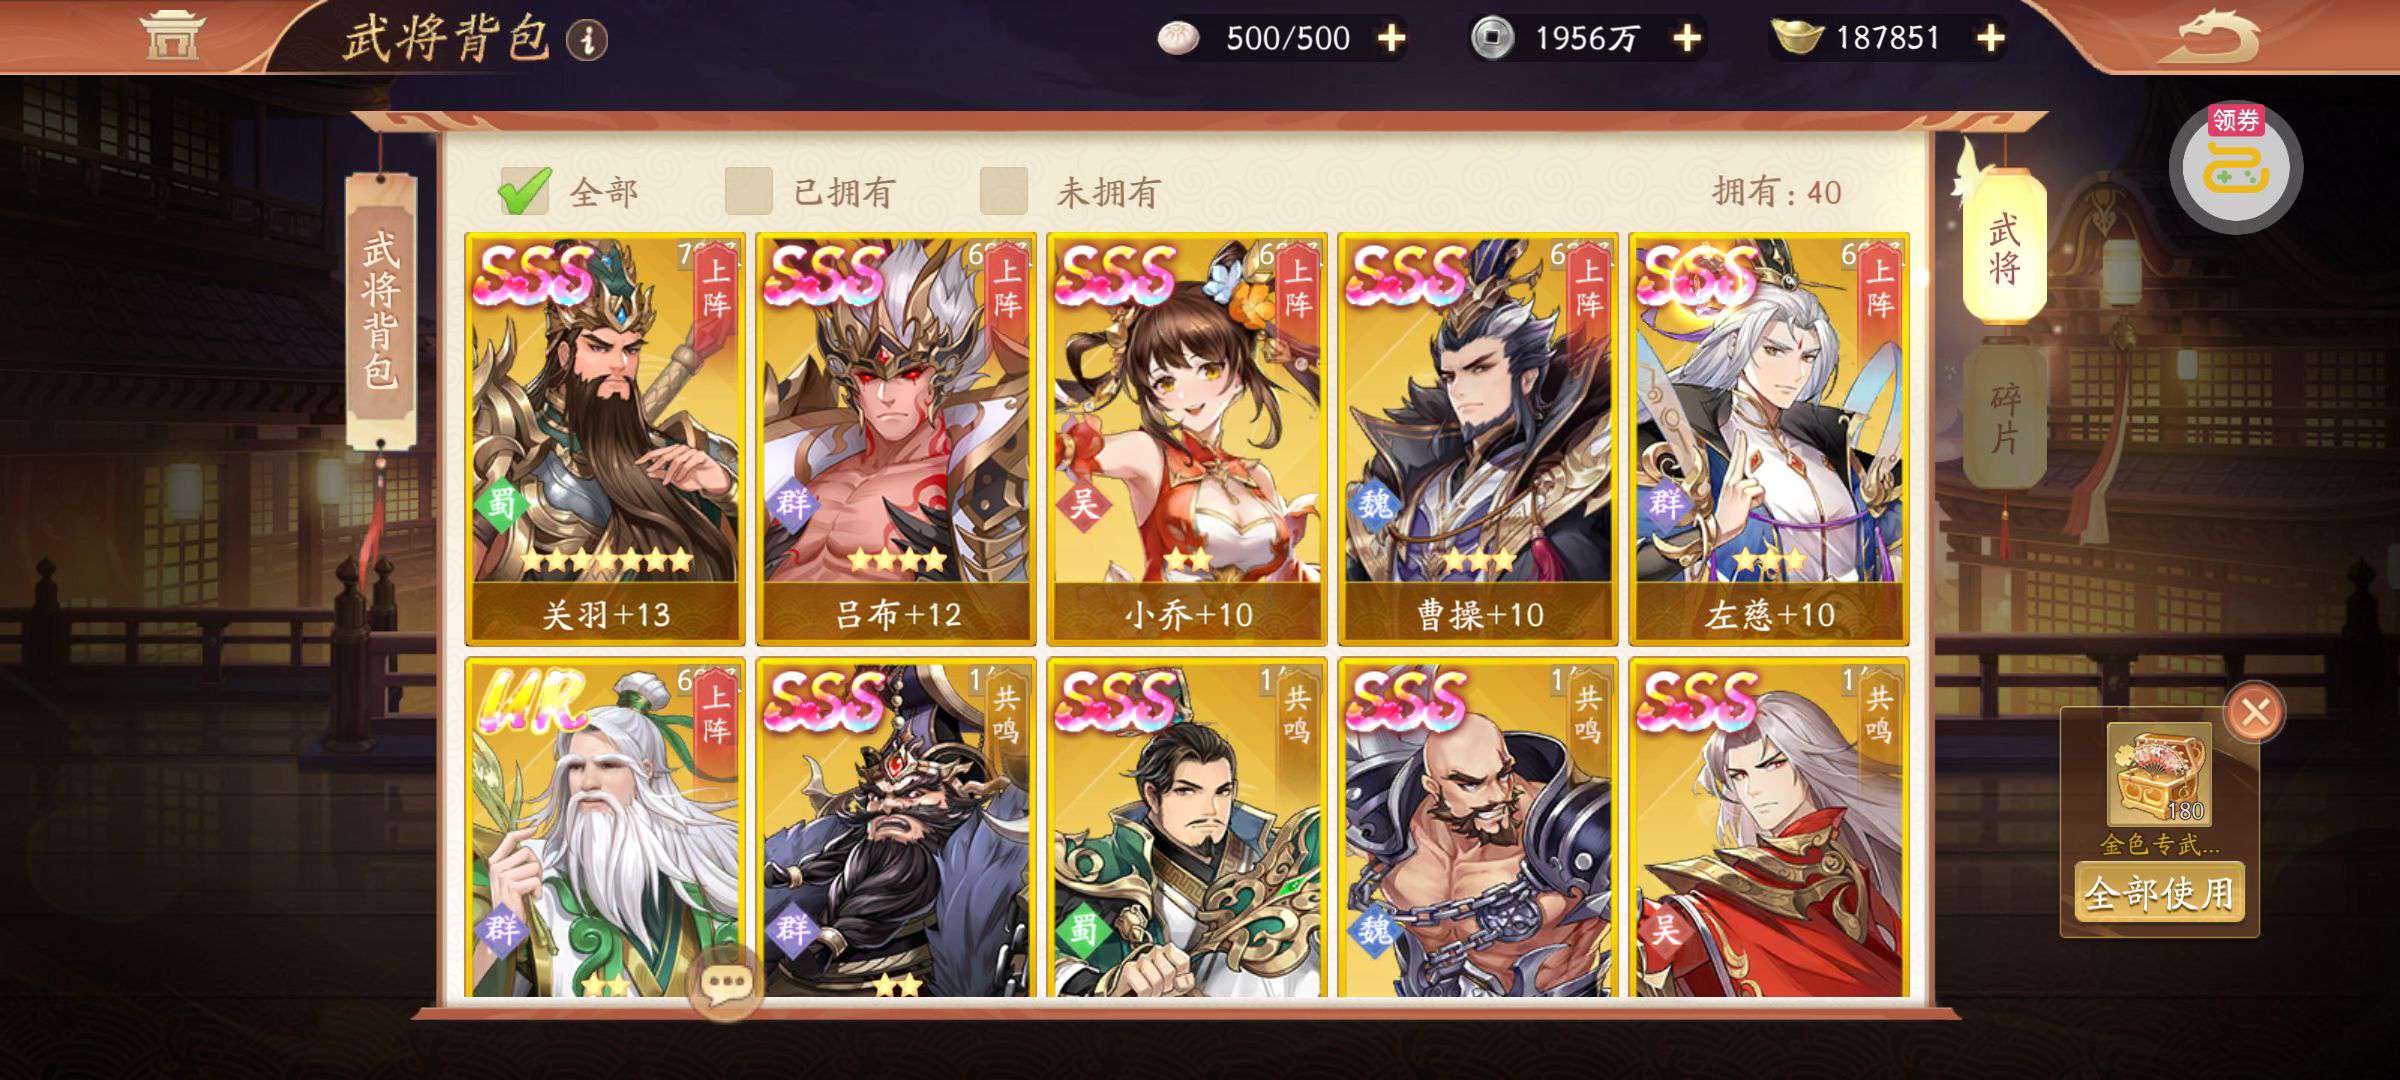Viewport: 2400px width, 1080px height.
Task: Open the 小乔+10 hero card
Action: tap(1187, 439)
